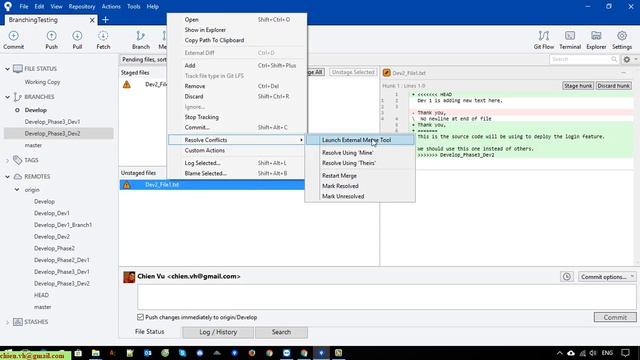The width and height of the screenshot is (640, 360).
Task: Switch to the Search tab
Action: point(281,332)
